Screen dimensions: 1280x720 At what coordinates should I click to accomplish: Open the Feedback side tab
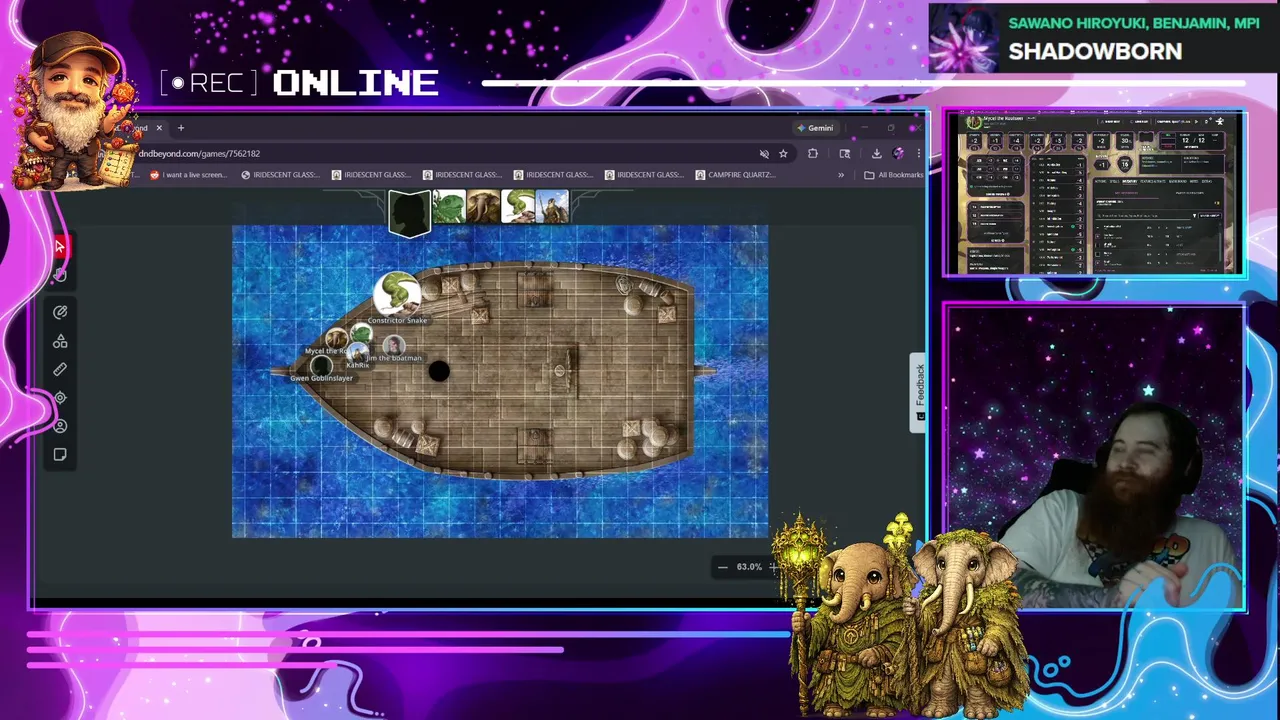click(919, 392)
